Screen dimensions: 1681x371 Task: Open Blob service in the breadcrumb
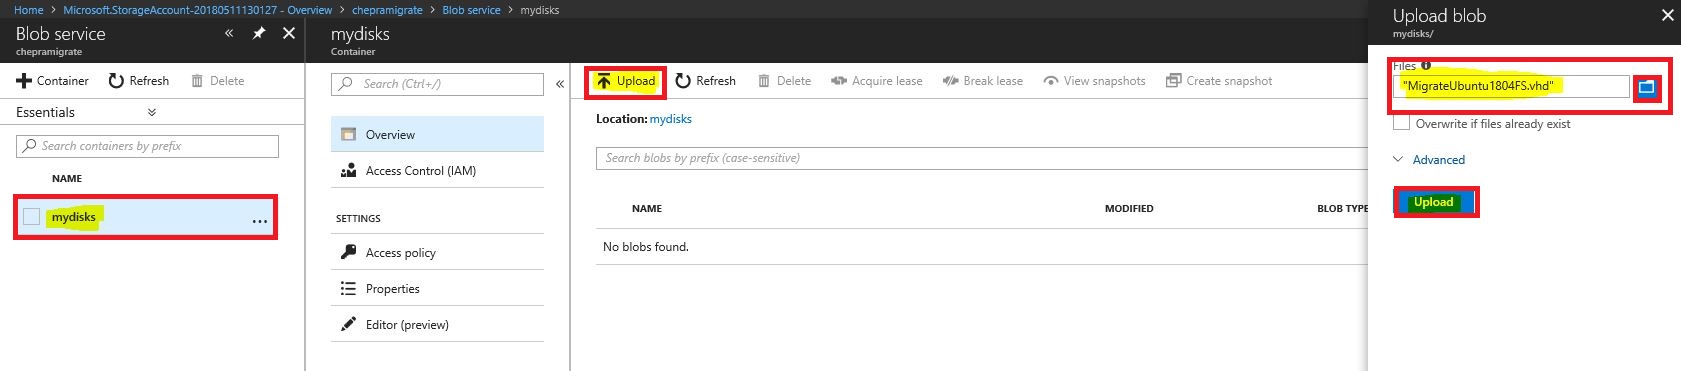click(471, 10)
